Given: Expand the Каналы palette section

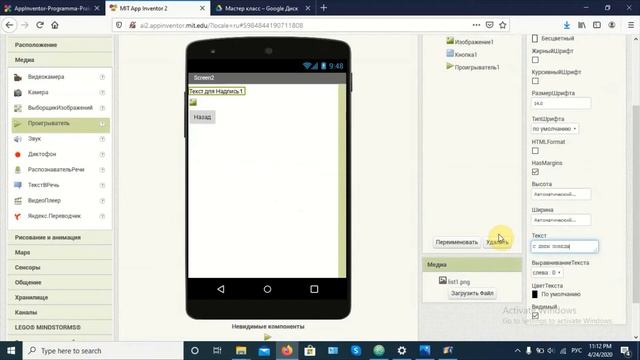Looking at the screenshot, I should point(60,312).
